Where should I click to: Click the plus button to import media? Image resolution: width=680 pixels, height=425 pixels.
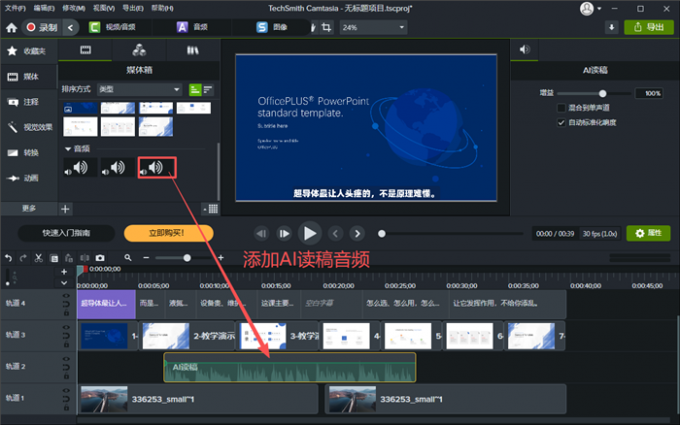coord(65,209)
